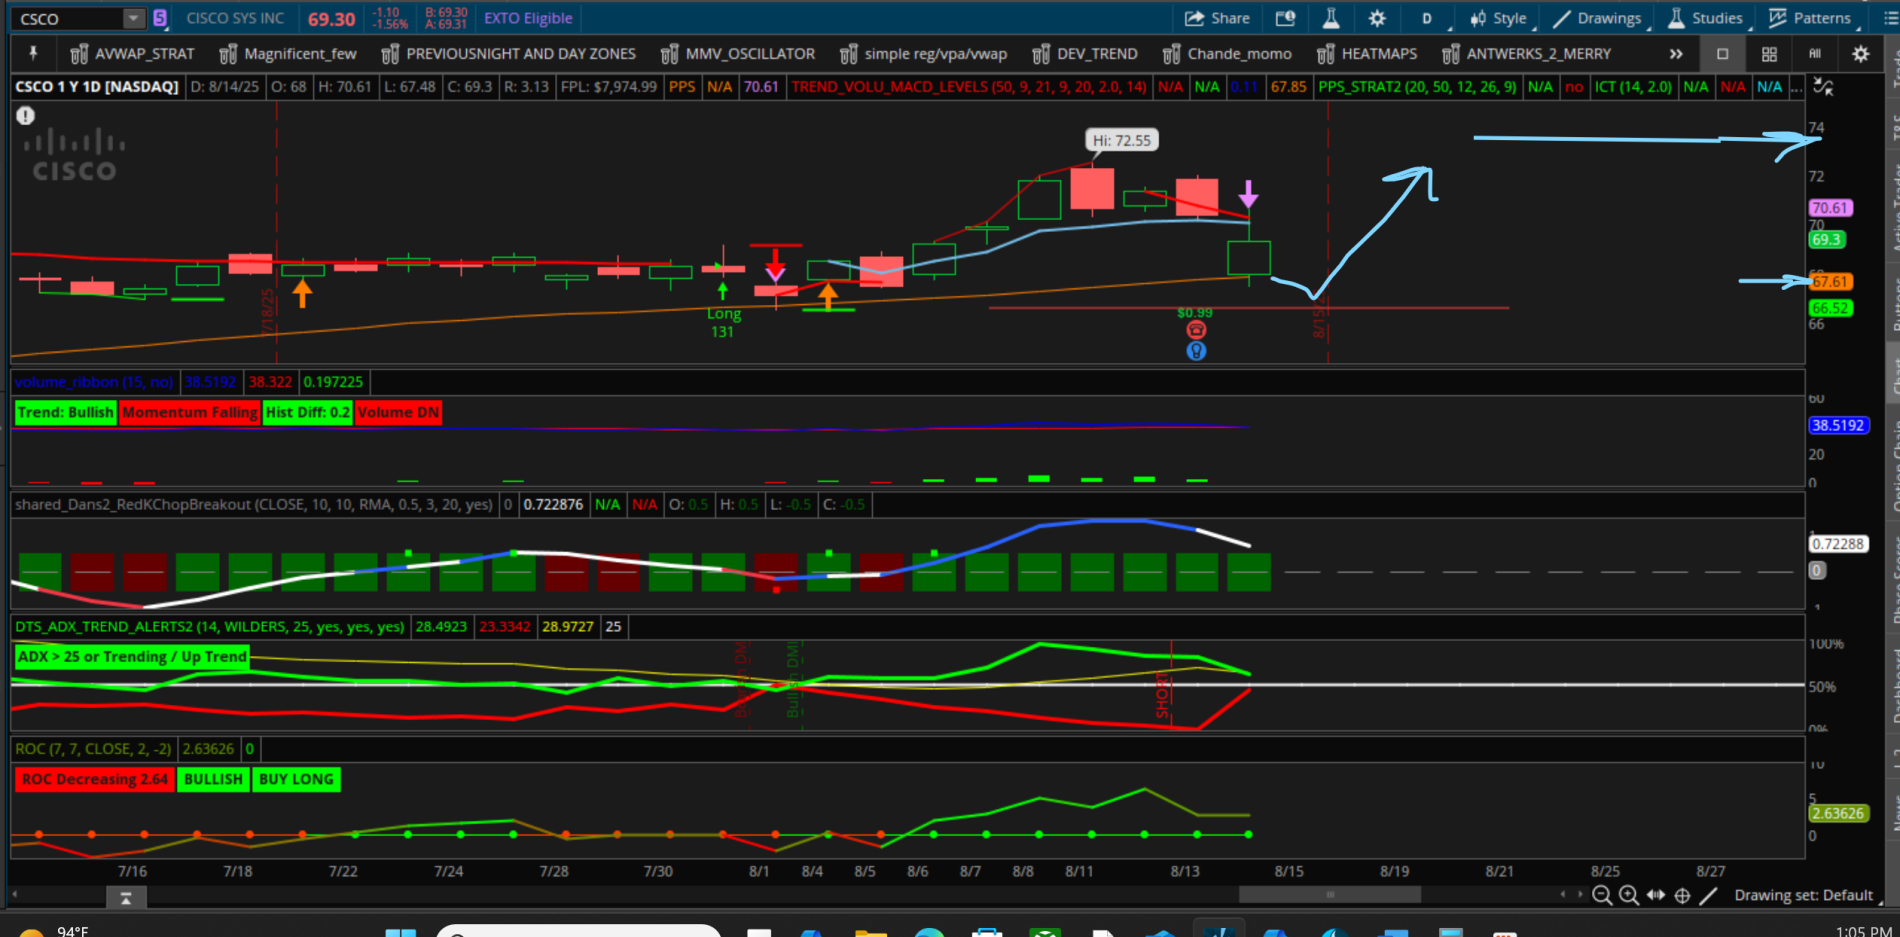Viewport: 1900px width, 937px height.
Task: Click the red phone icon below $0.99
Action: (1196, 330)
